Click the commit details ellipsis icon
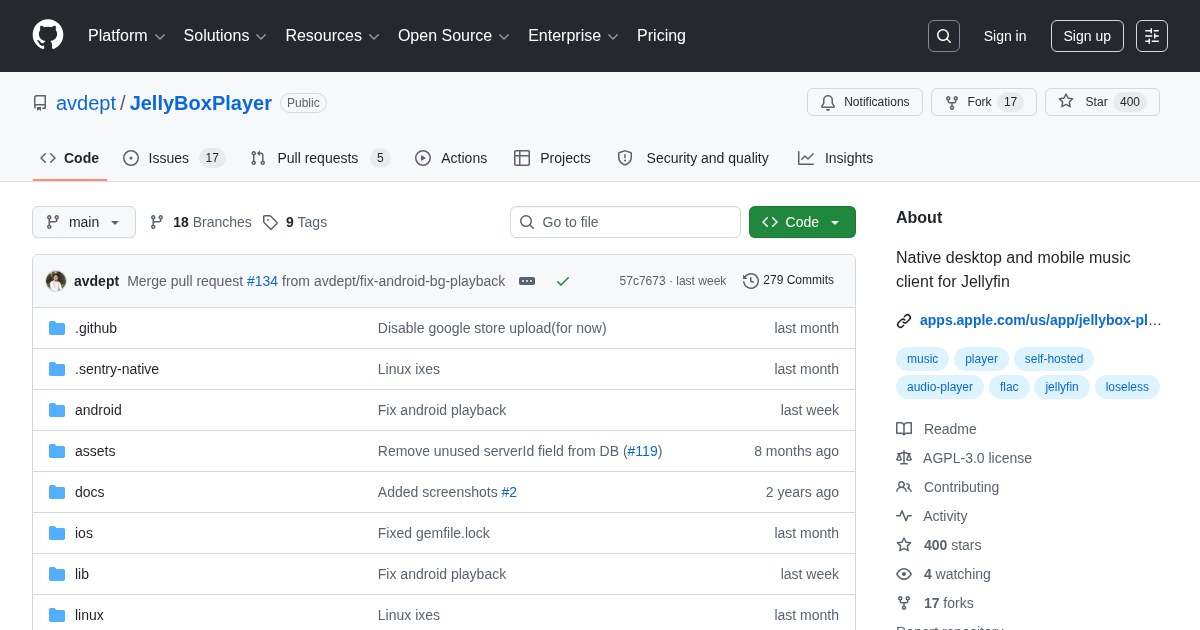The image size is (1200, 630). pyautogui.click(x=527, y=281)
